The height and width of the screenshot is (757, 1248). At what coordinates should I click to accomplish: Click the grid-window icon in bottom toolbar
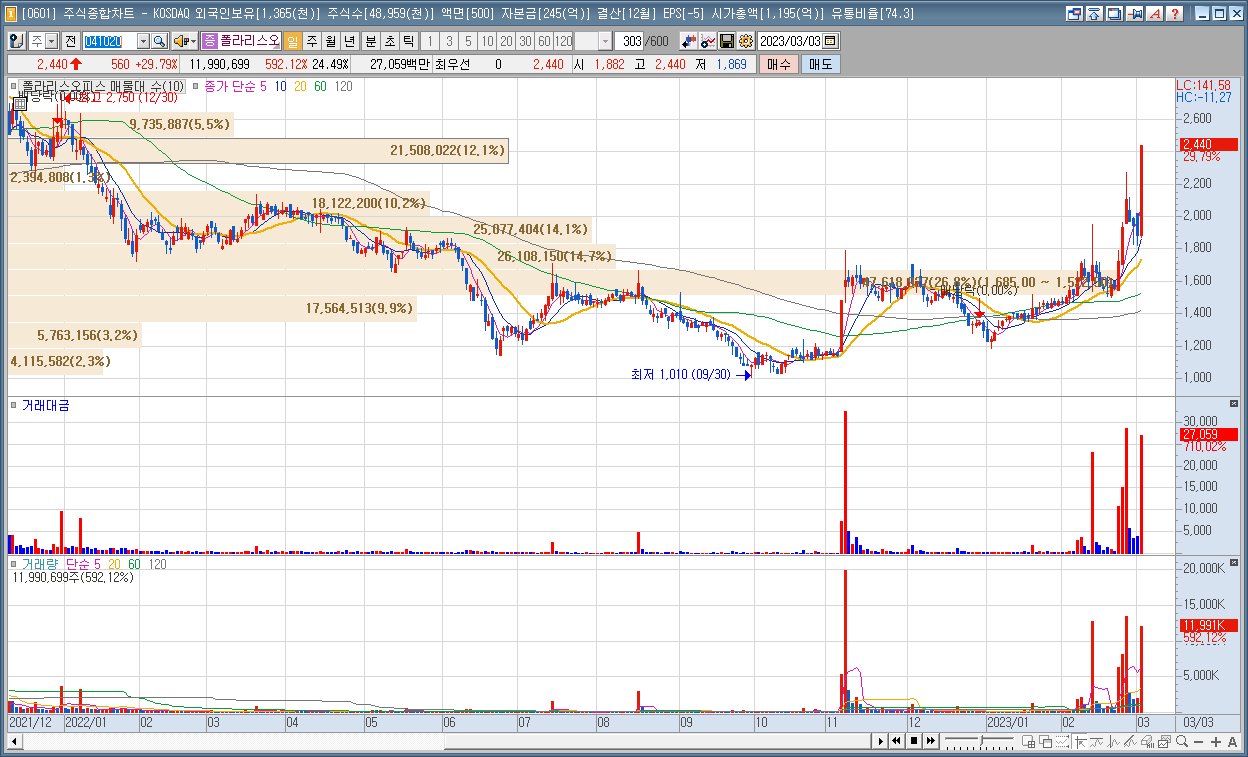tap(1028, 741)
